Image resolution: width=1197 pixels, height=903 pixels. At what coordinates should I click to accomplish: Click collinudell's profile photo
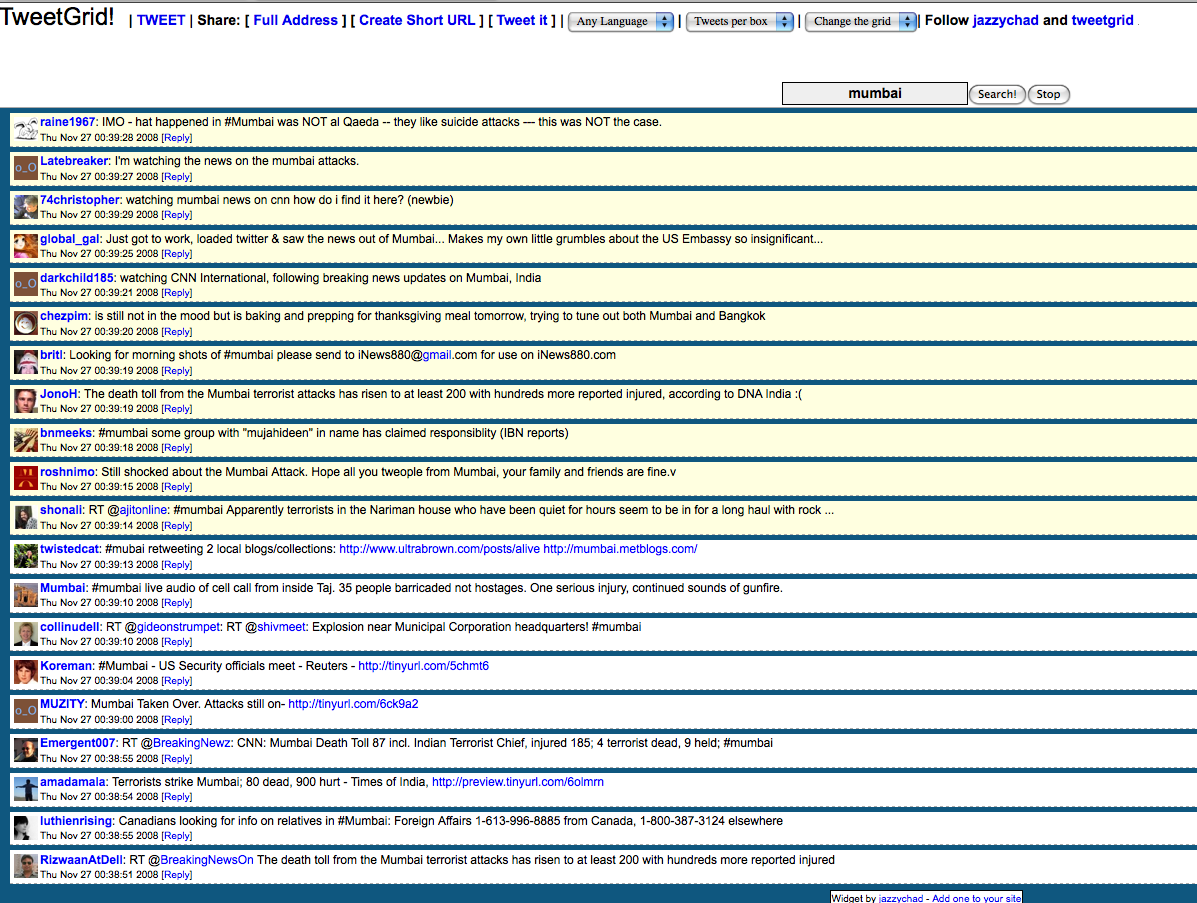coord(26,634)
